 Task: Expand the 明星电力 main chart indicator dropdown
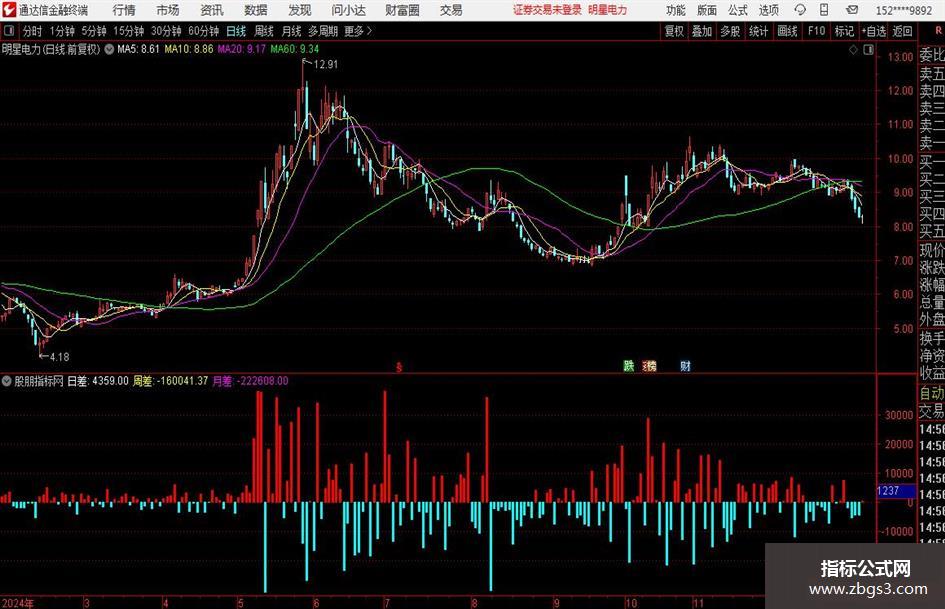pyautogui.click(x=109, y=49)
